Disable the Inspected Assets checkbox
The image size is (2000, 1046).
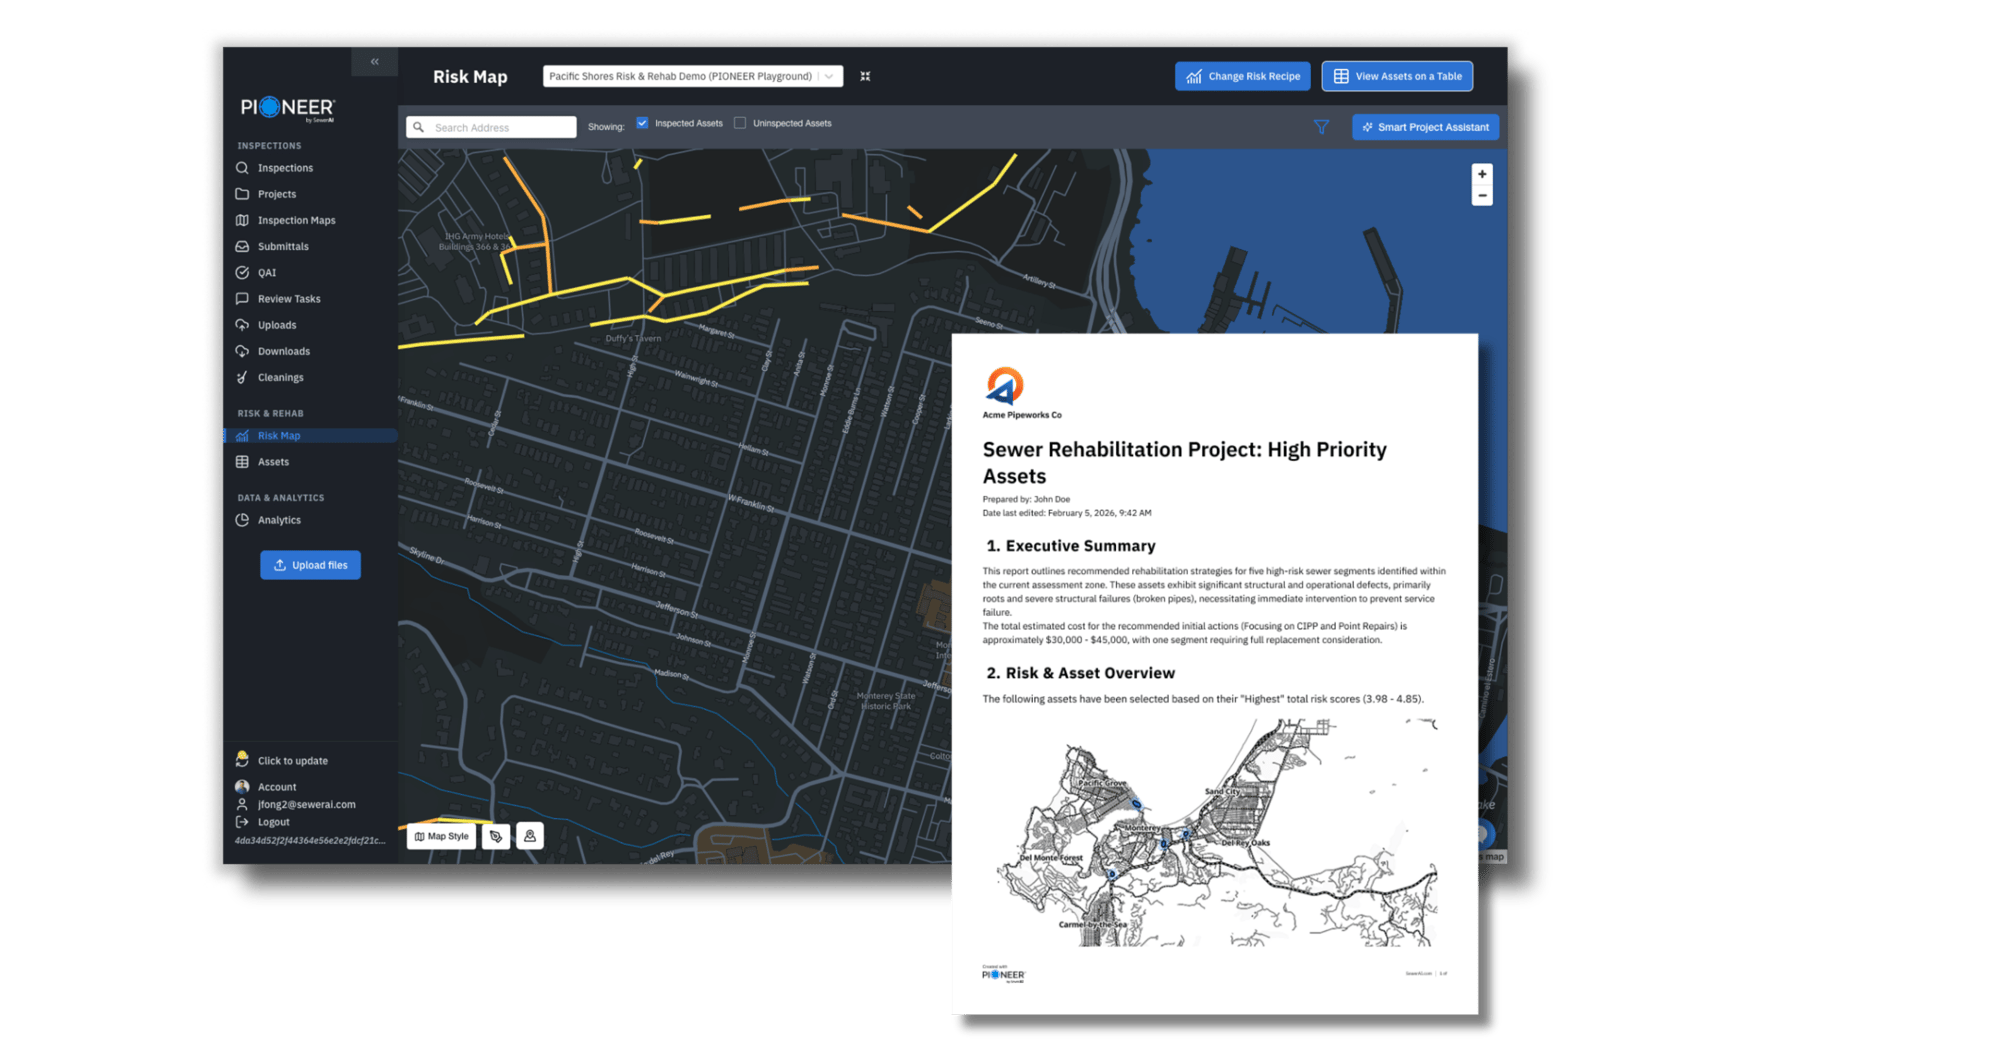pyautogui.click(x=641, y=123)
